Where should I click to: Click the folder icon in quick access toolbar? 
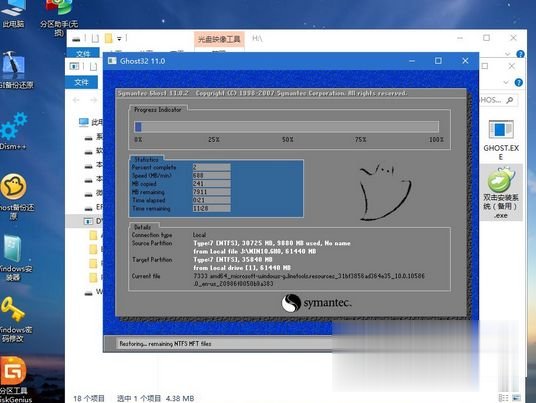click(108, 38)
